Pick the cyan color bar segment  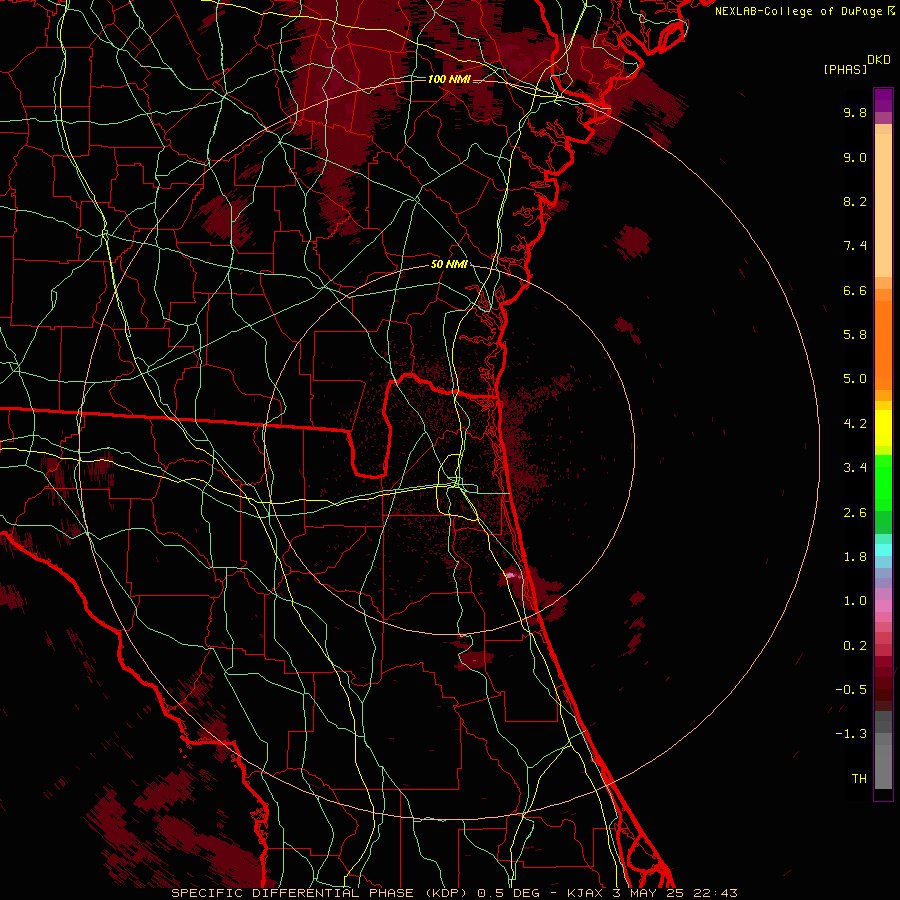click(x=883, y=550)
